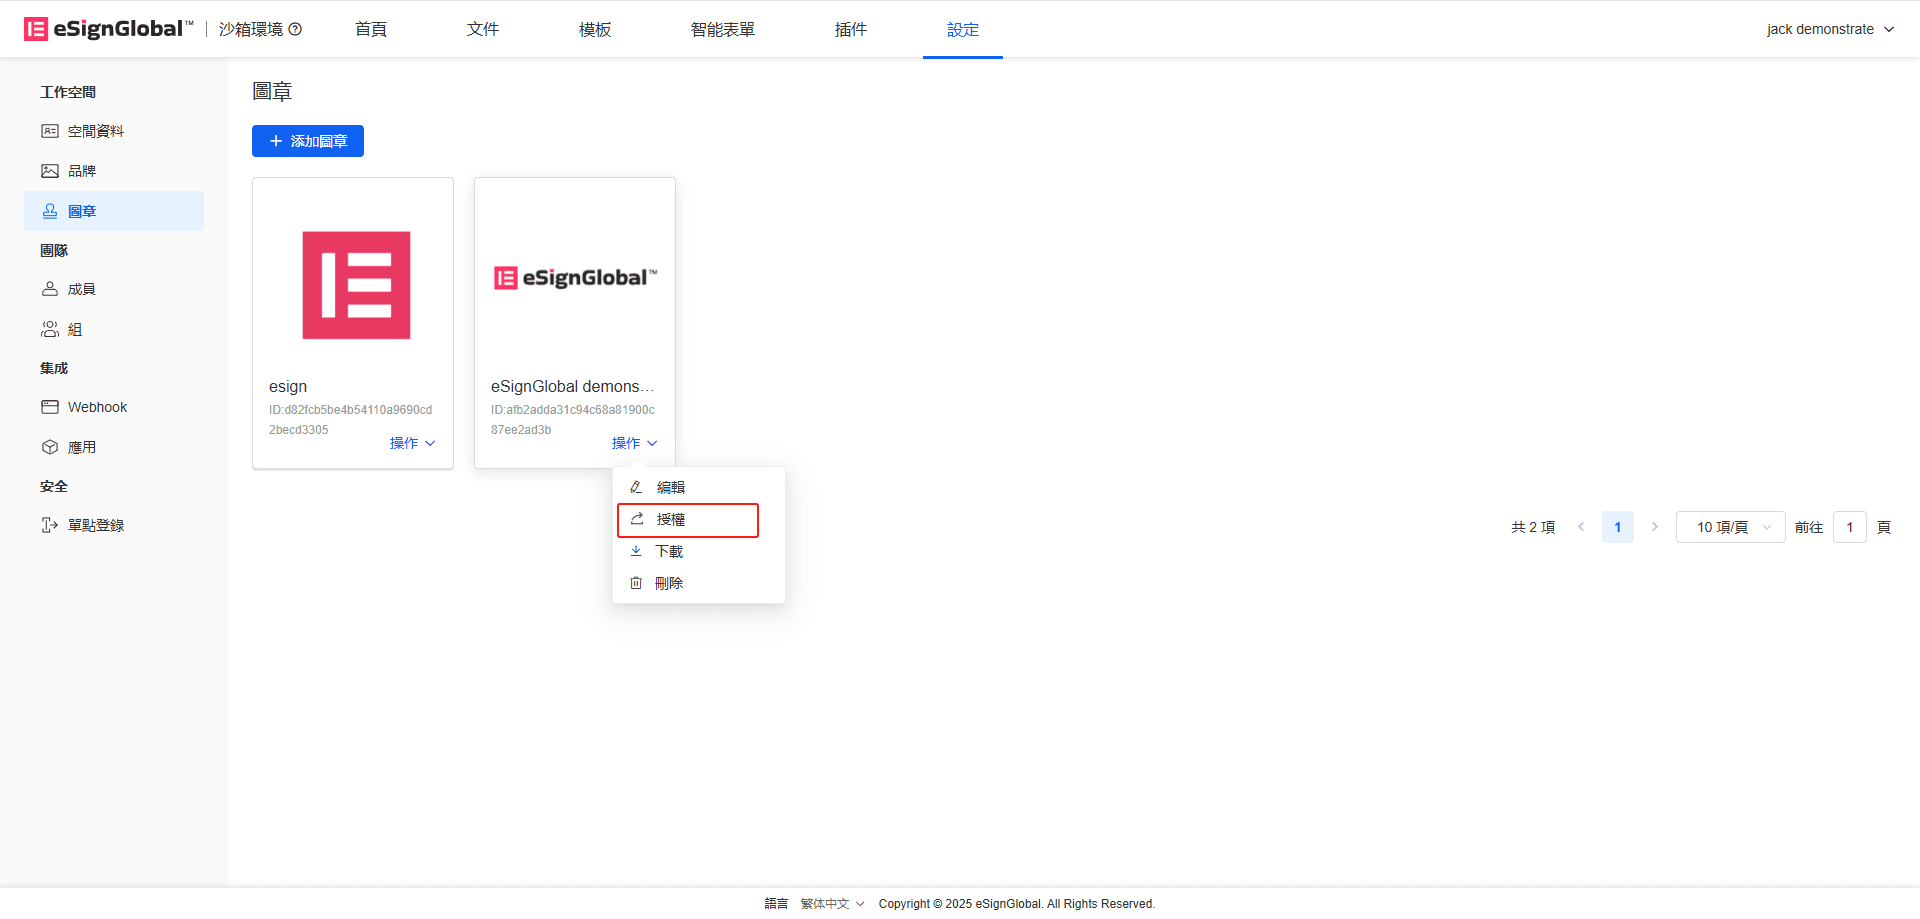
Task: Go to 智能表單 tab
Action: point(723,30)
